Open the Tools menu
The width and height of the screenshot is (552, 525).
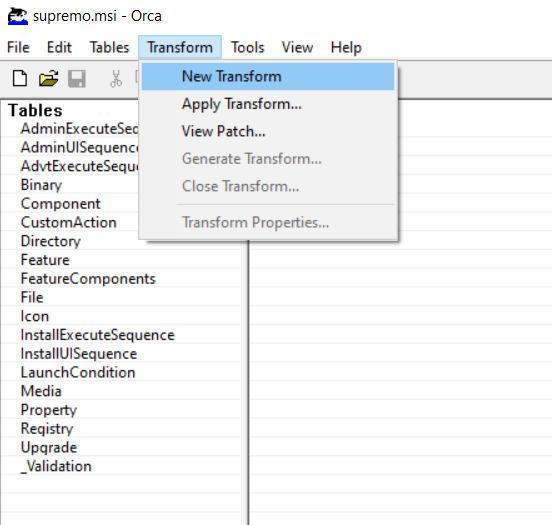(247, 47)
